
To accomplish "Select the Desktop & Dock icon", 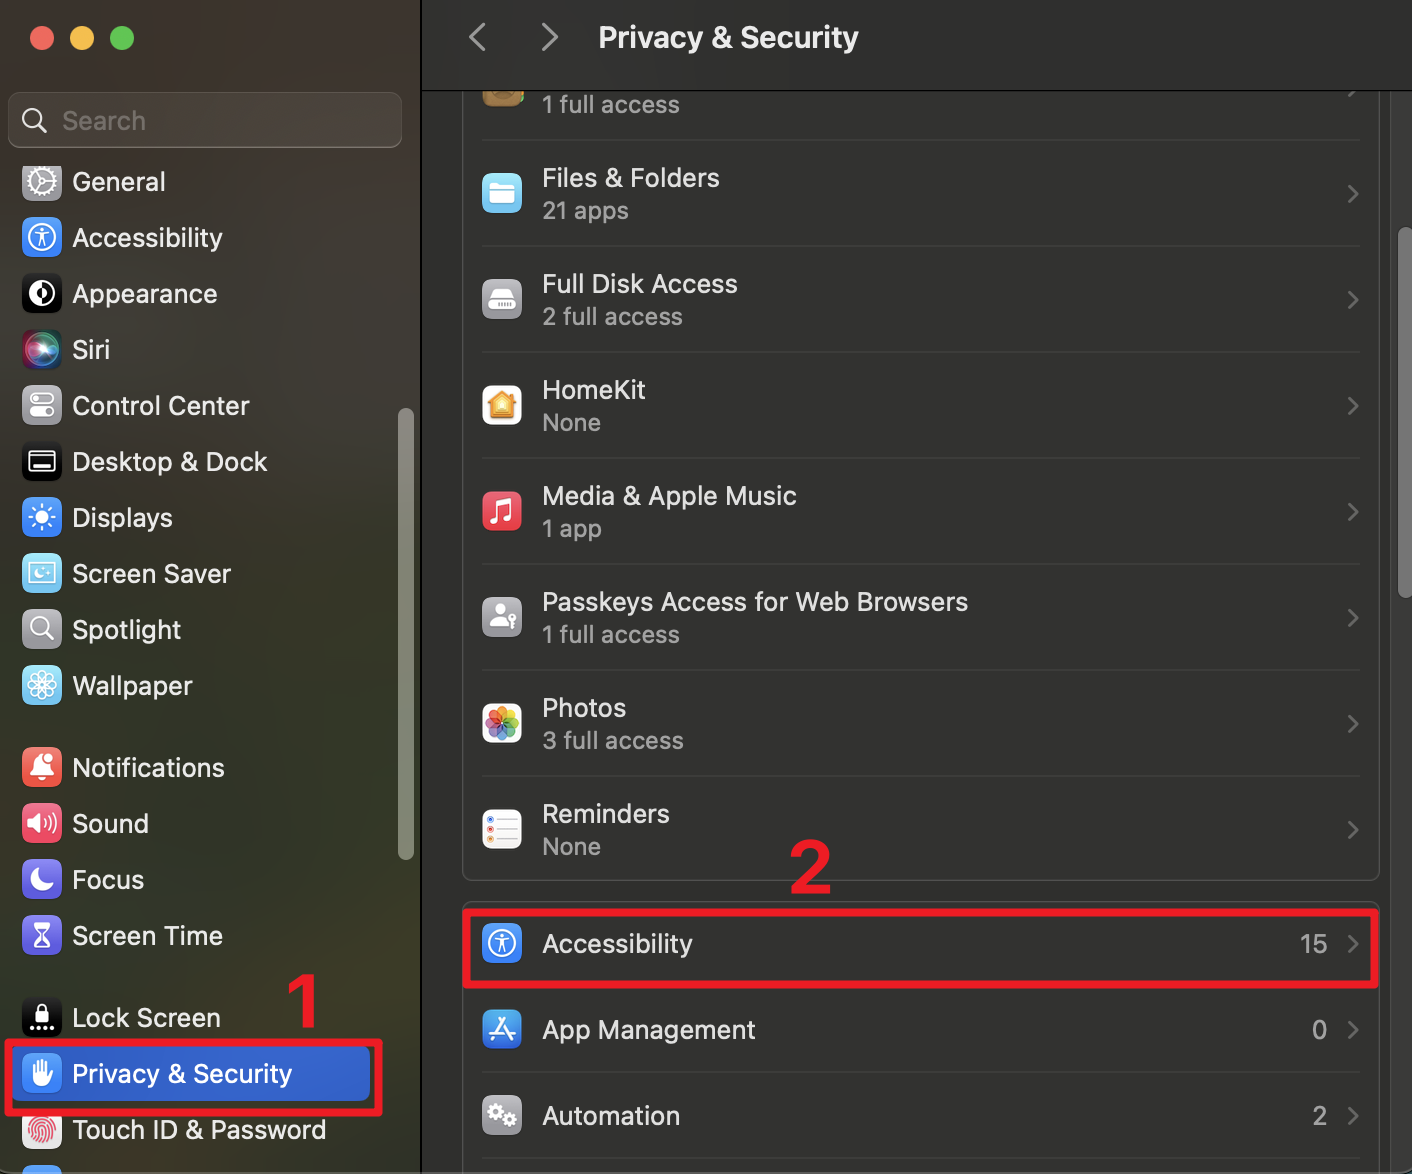I will 42,462.
